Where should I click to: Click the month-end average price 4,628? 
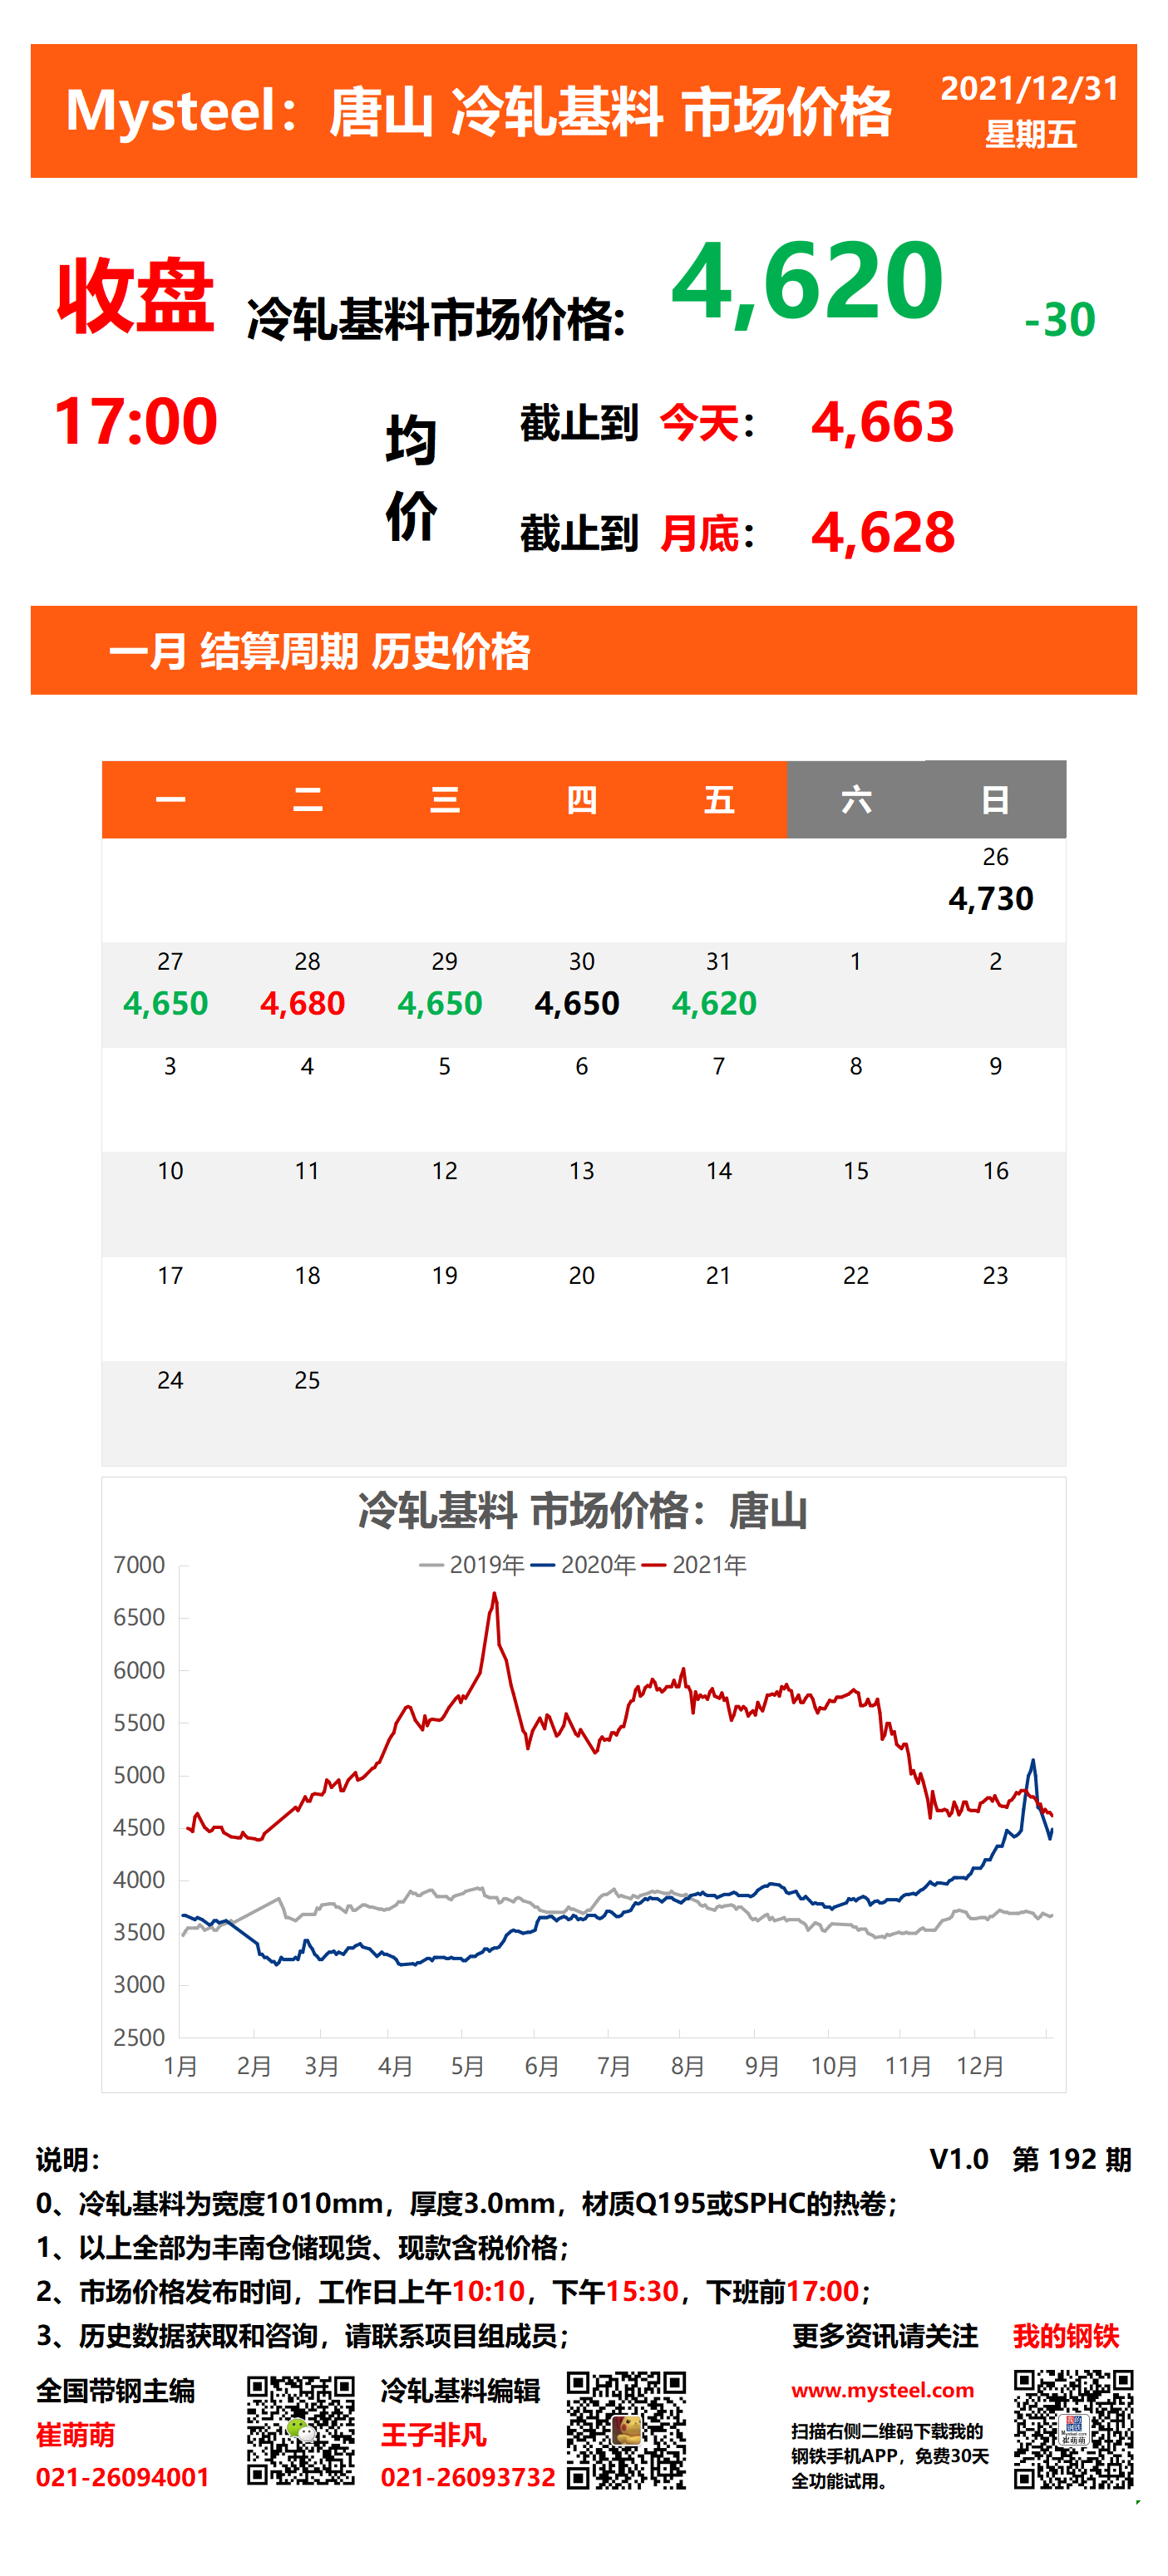point(883,533)
